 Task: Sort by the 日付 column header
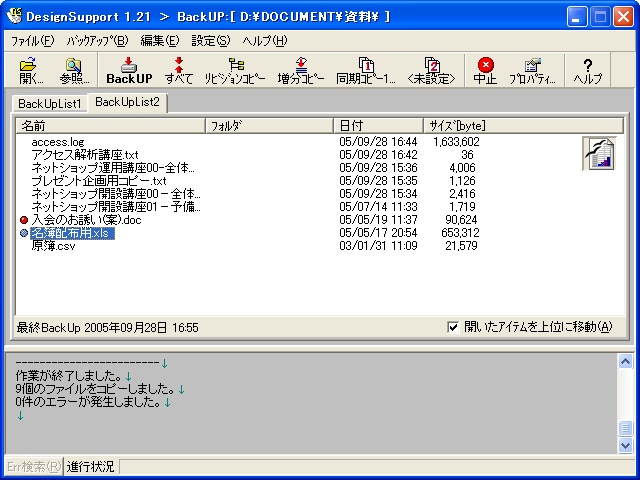(378, 126)
